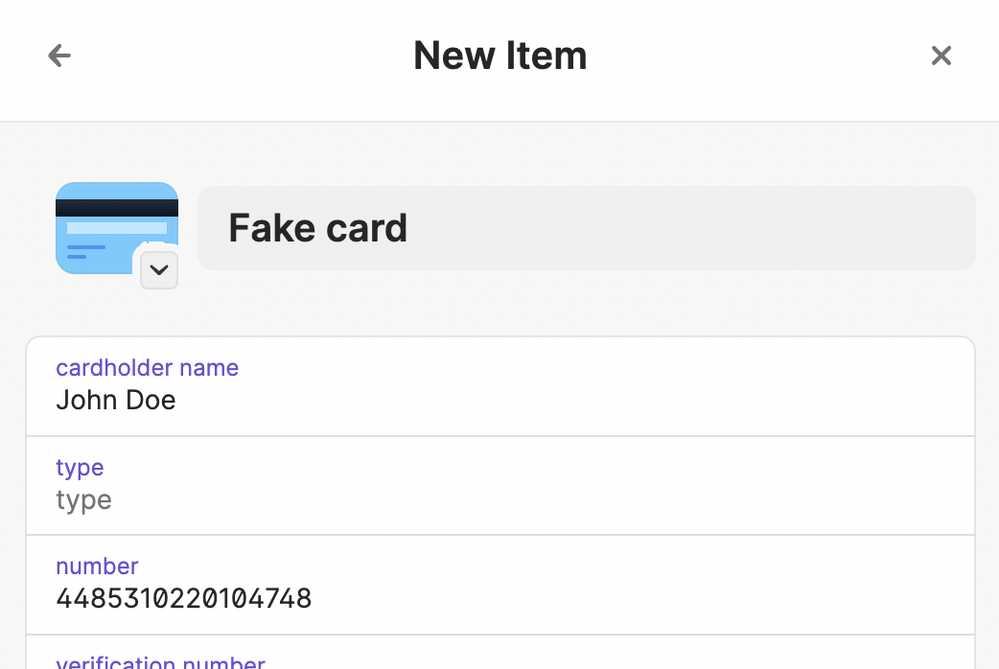Image resolution: width=999 pixels, height=669 pixels.
Task: Open the icon chooser chevron dropdown
Action: [x=159, y=270]
